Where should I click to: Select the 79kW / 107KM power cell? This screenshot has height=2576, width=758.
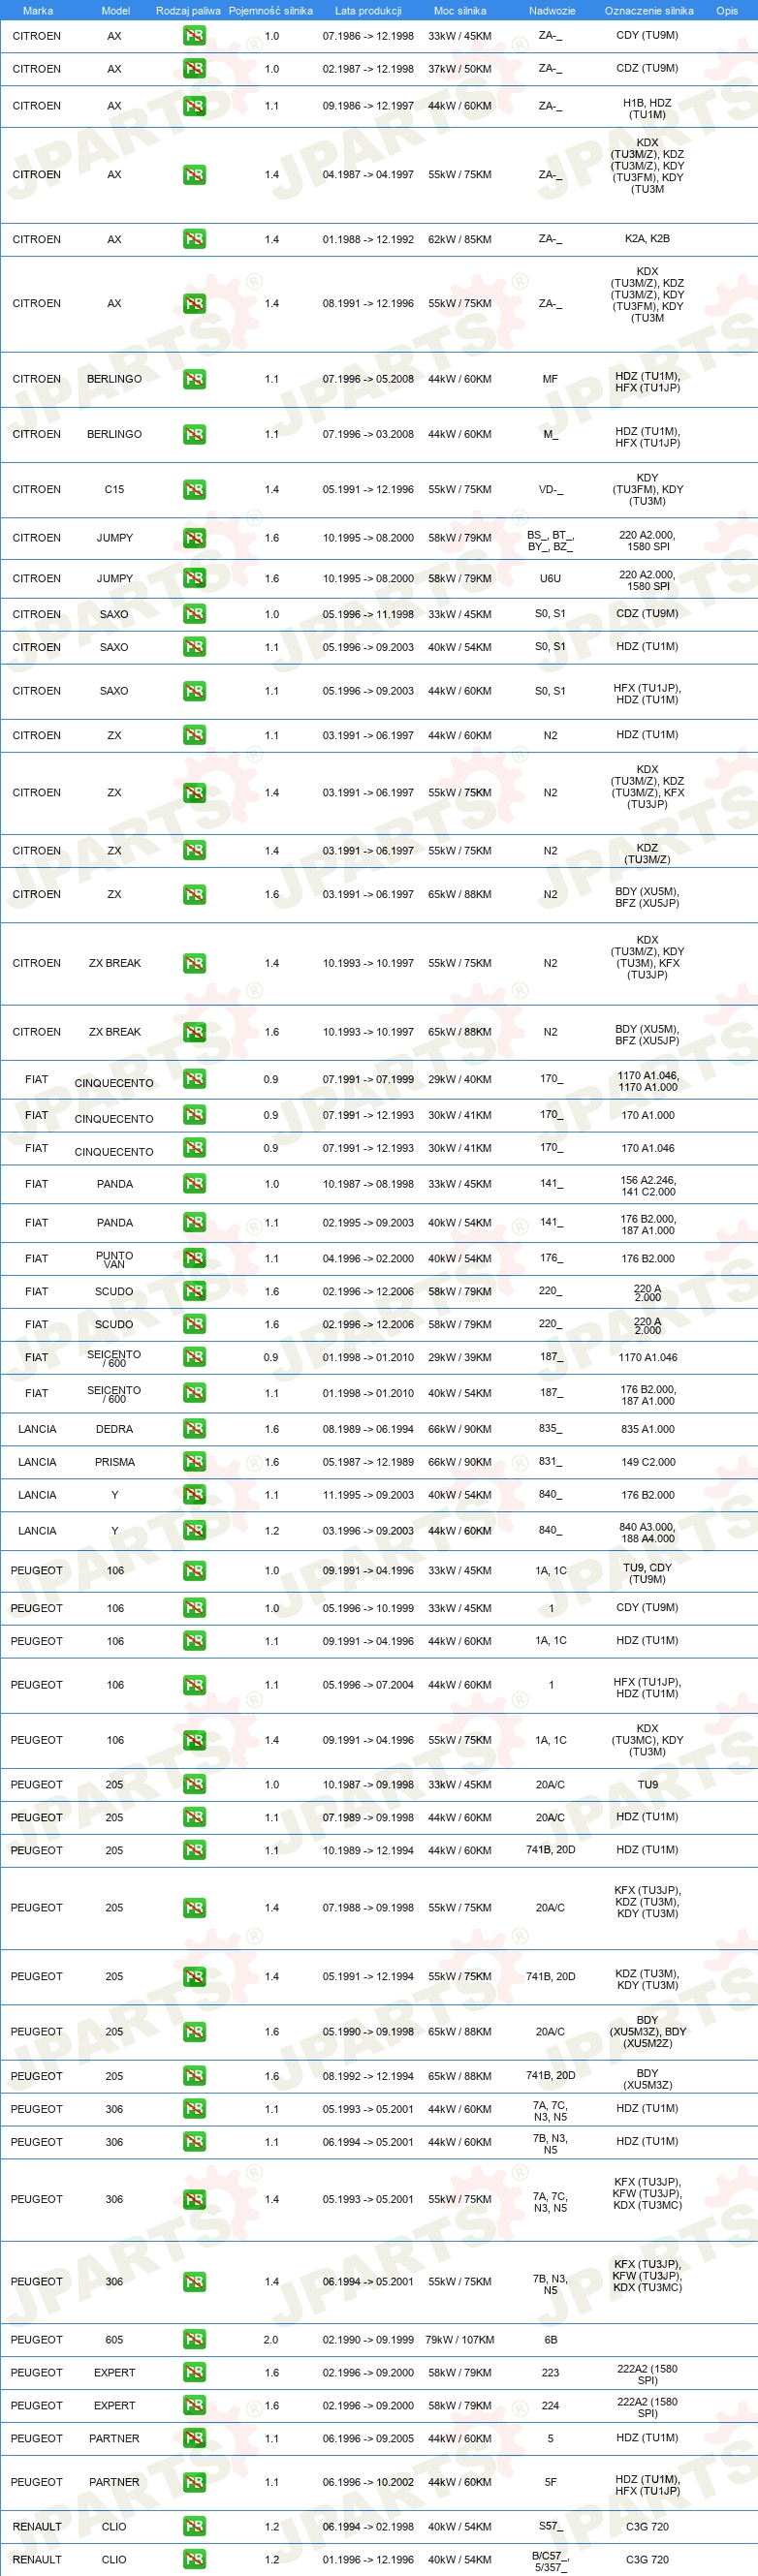pyautogui.click(x=460, y=2341)
